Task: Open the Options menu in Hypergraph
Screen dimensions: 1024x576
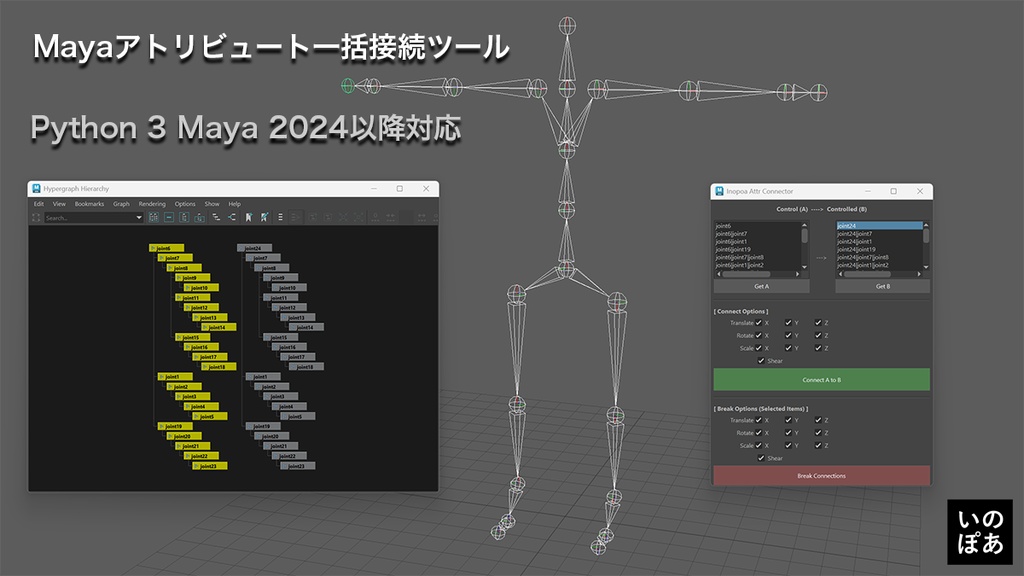Action: click(x=185, y=204)
